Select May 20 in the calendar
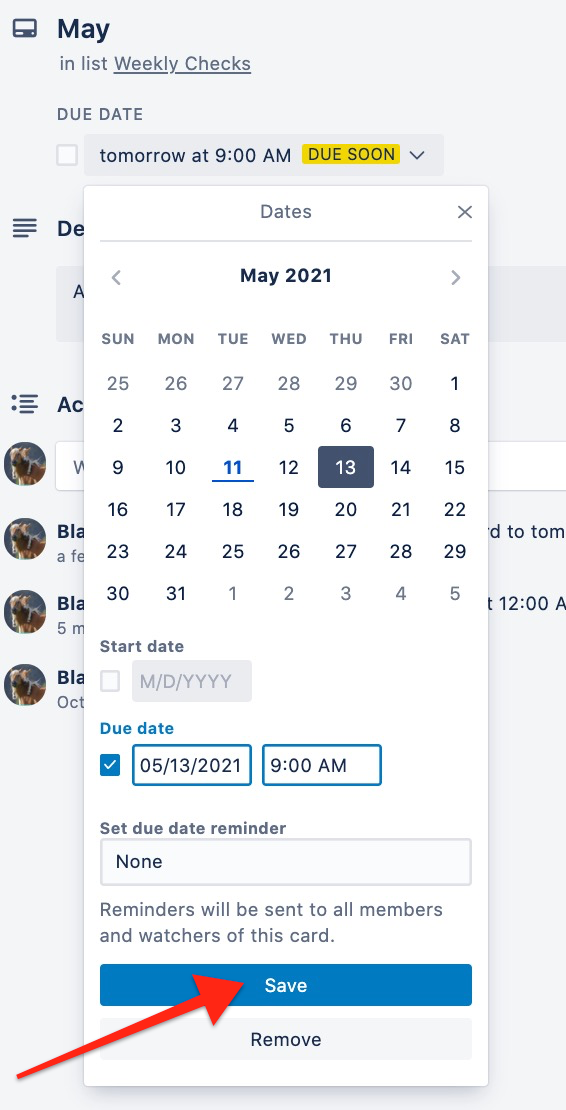Image resolution: width=566 pixels, height=1110 pixels. (x=345, y=509)
